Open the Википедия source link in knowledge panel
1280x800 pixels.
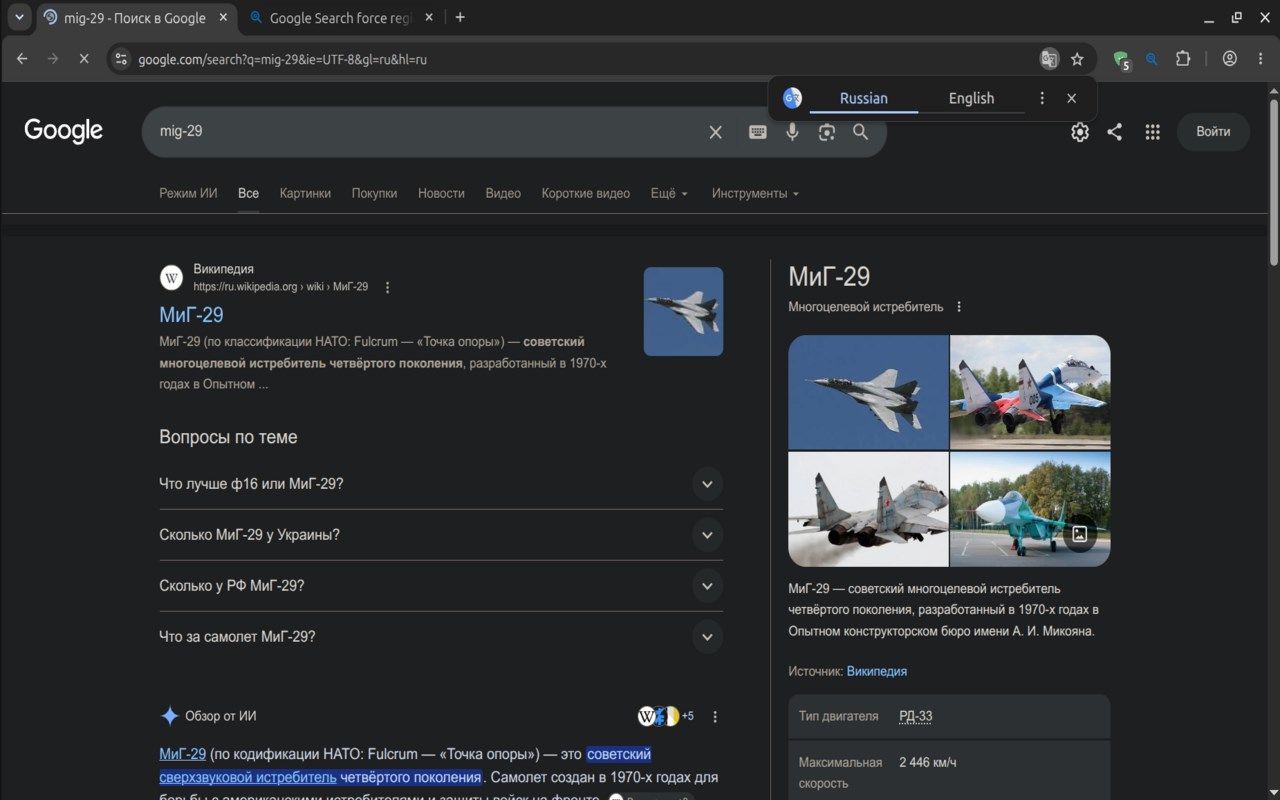(x=877, y=671)
